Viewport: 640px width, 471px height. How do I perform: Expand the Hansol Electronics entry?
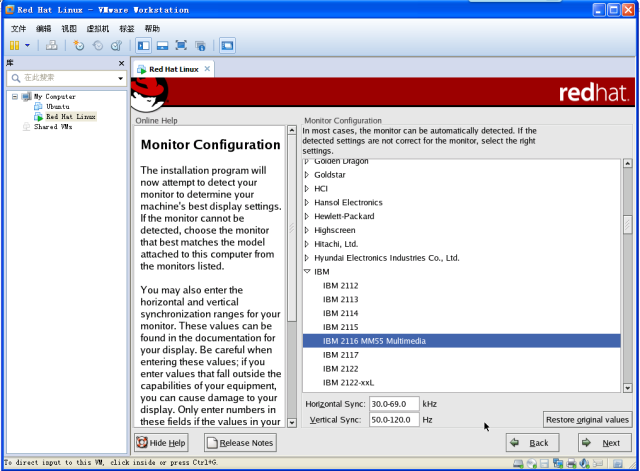point(307,202)
